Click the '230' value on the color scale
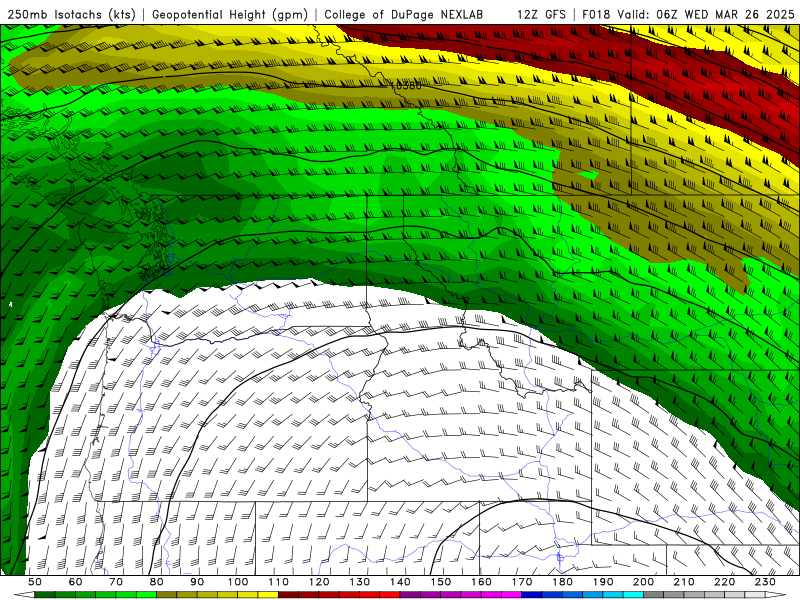Image resolution: width=800 pixels, height=600 pixels. (x=765, y=582)
